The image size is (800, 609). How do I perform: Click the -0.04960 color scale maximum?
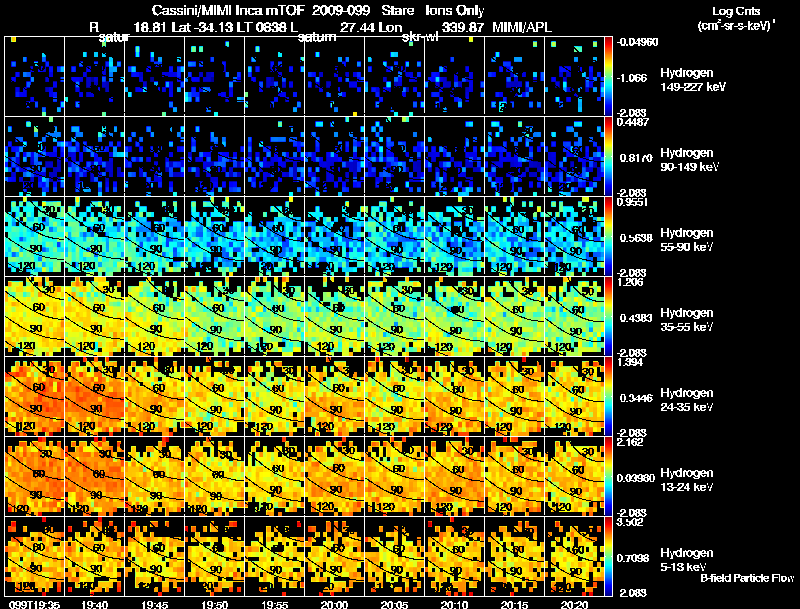637,42
